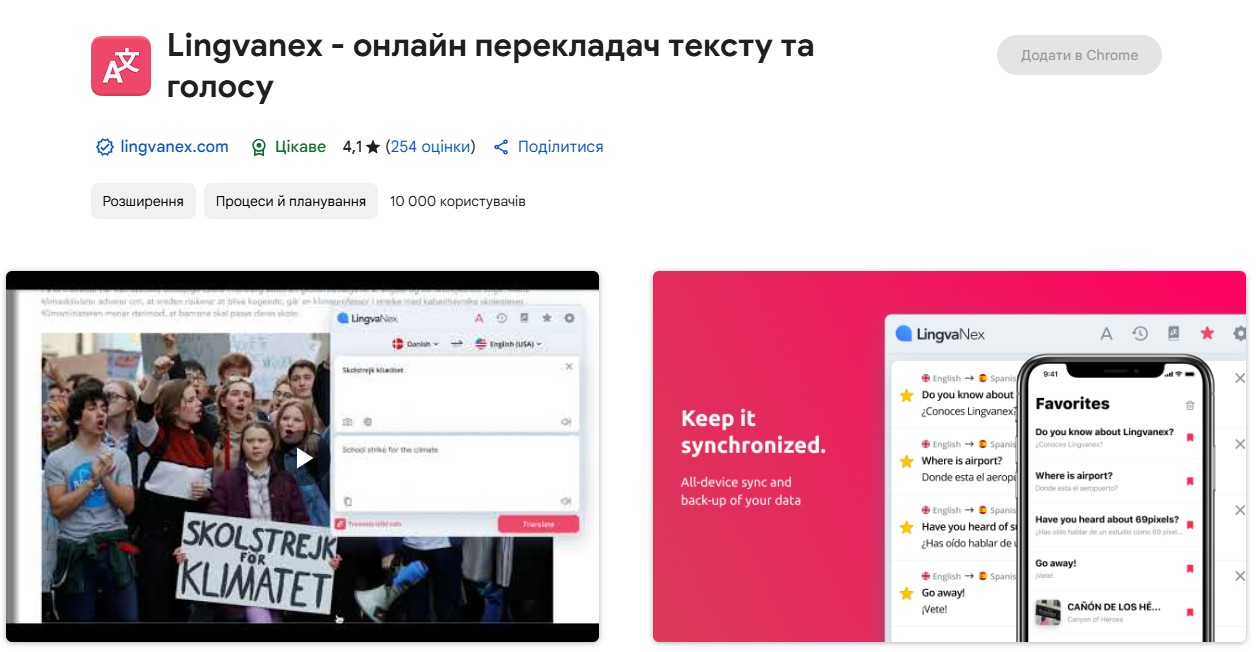
Task: Click the settings gear in the video's LingvaNex panel
Action: pyautogui.click(x=569, y=318)
